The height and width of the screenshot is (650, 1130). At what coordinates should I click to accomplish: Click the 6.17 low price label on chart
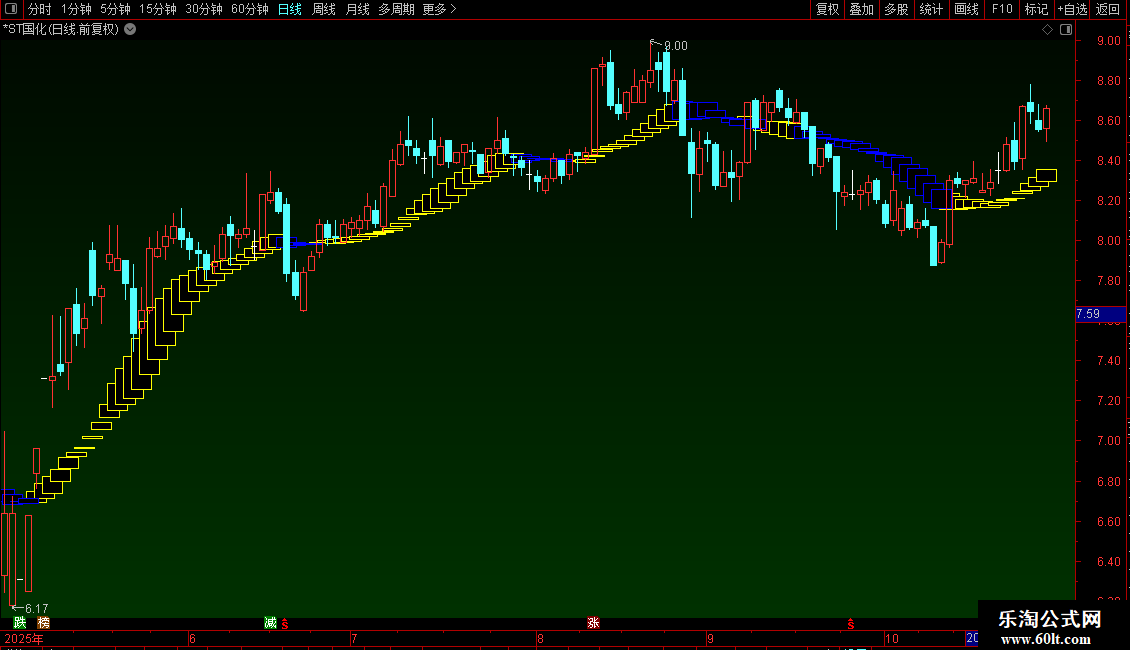pos(37,609)
